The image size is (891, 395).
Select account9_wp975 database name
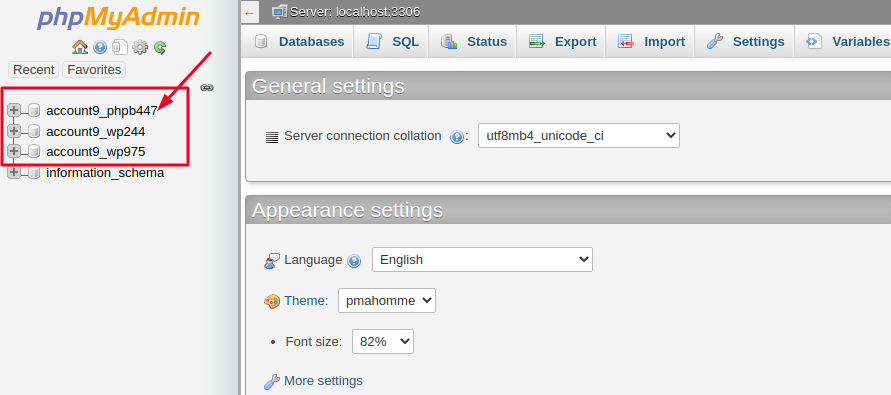coord(95,152)
